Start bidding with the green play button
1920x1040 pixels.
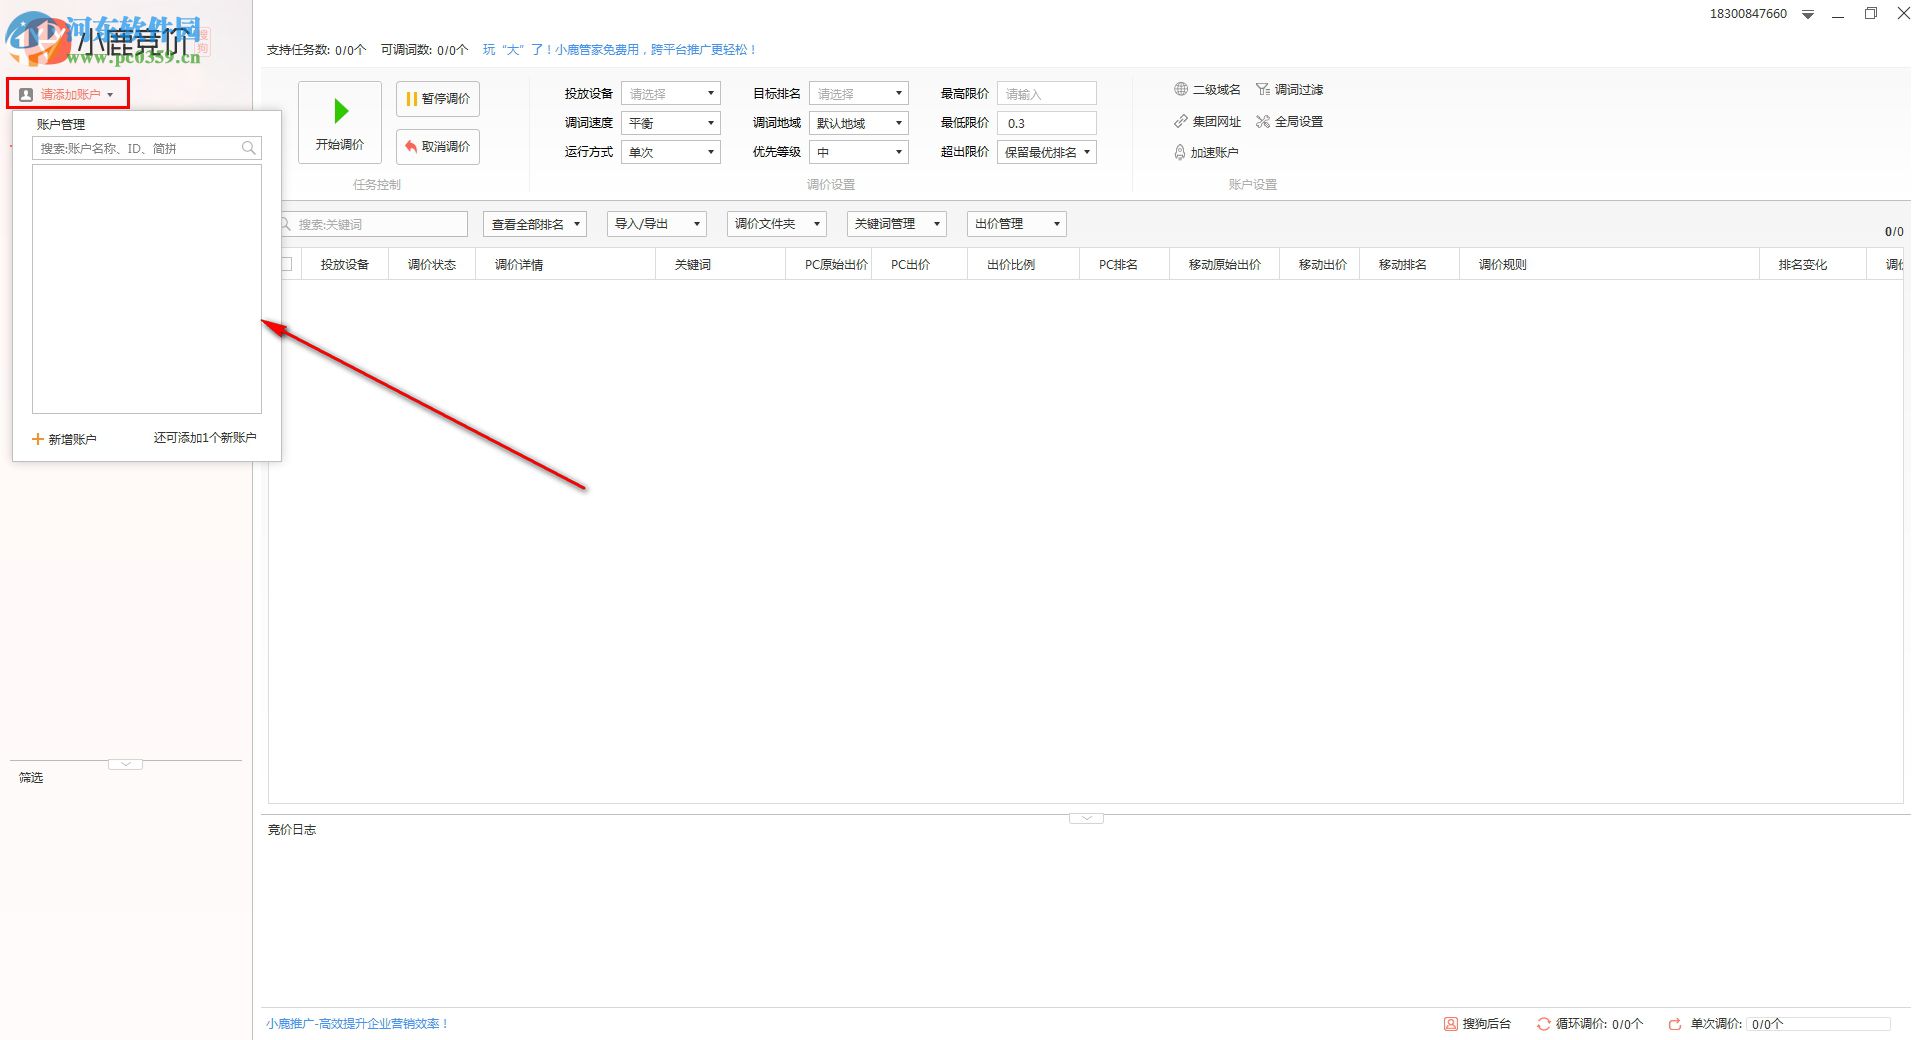[x=340, y=122]
